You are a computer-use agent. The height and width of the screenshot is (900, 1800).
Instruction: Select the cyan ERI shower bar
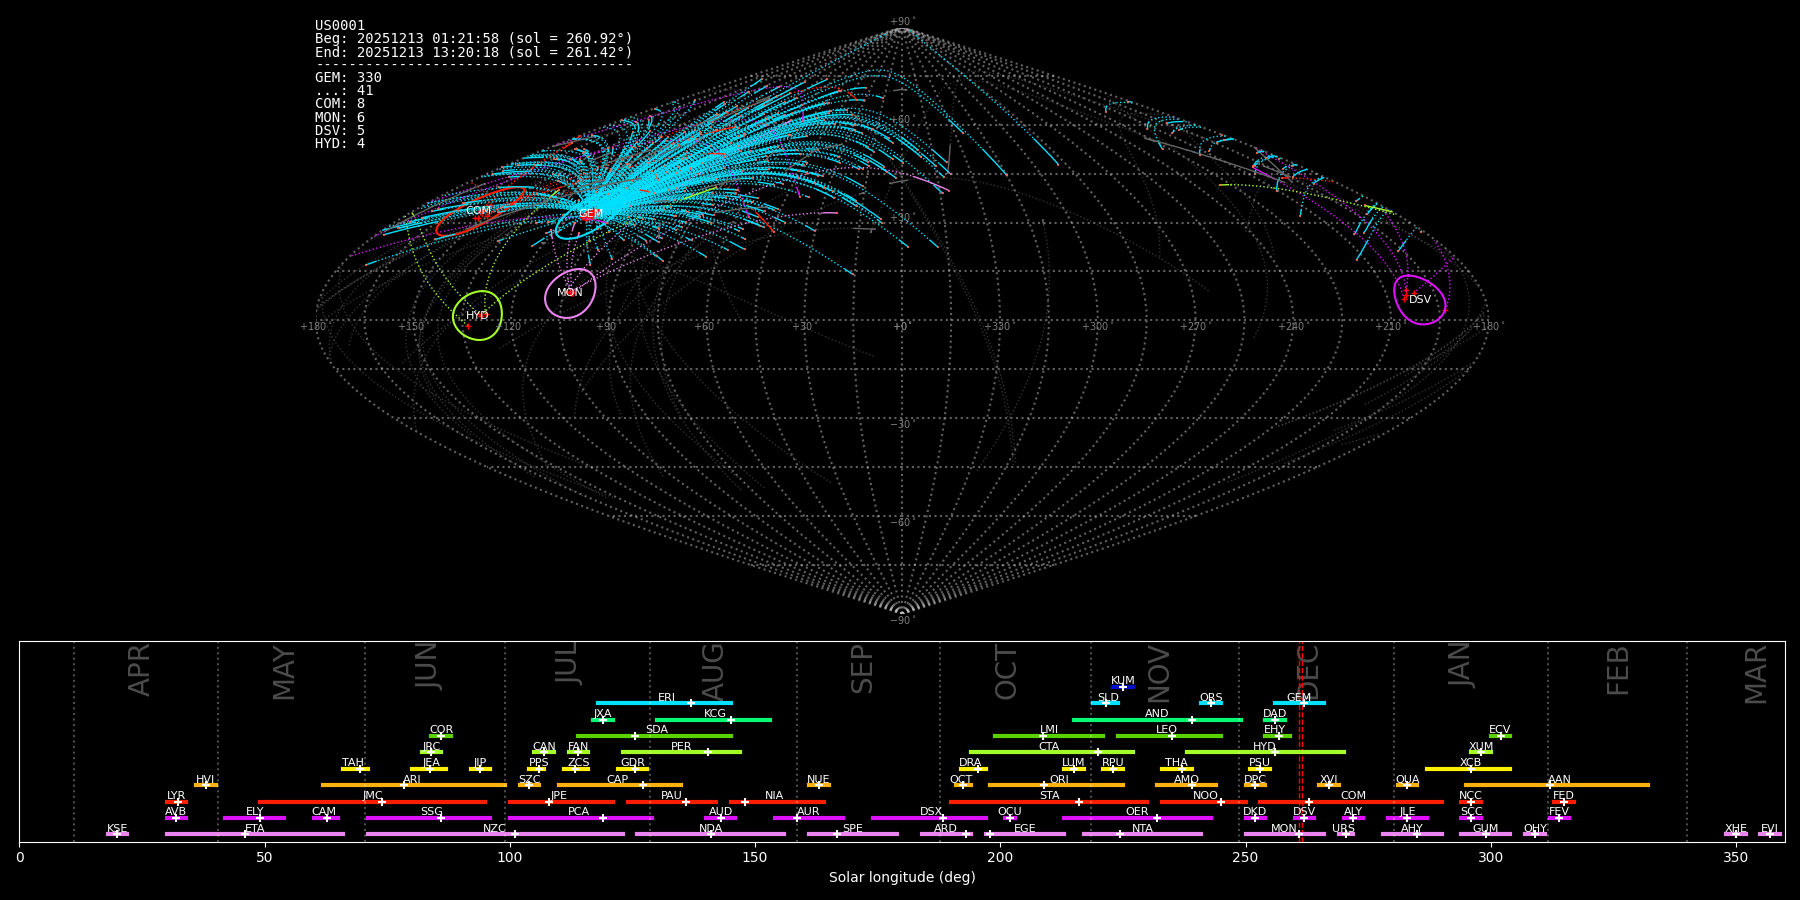pos(664,703)
